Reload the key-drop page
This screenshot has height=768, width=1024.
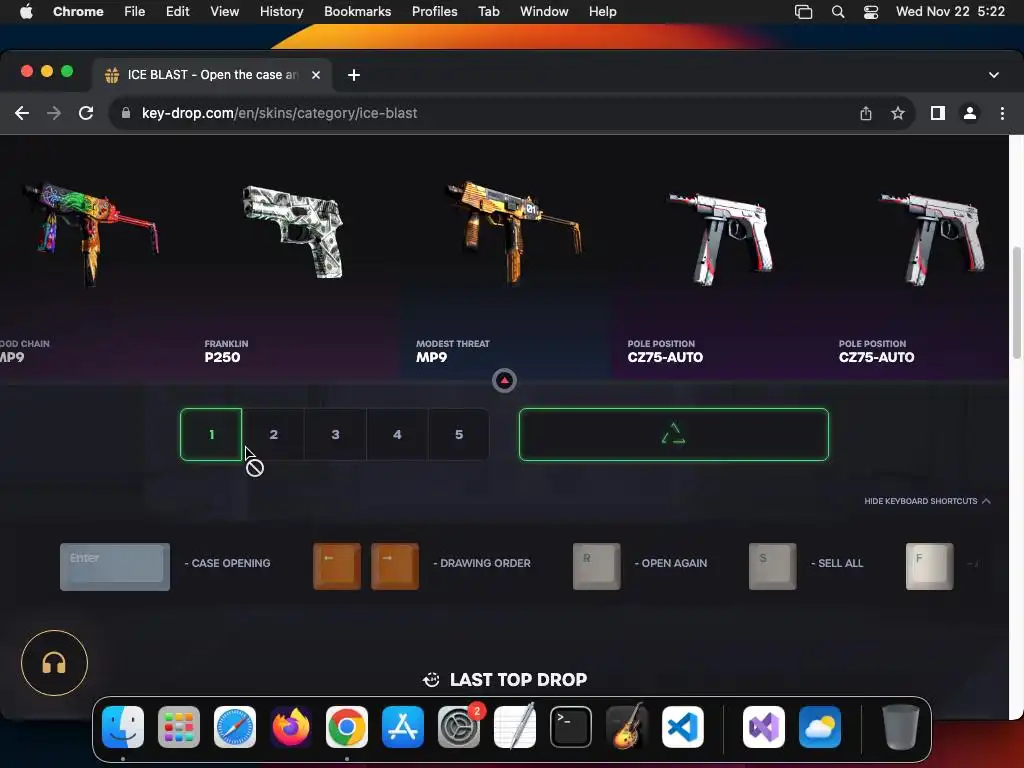click(86, 113)
